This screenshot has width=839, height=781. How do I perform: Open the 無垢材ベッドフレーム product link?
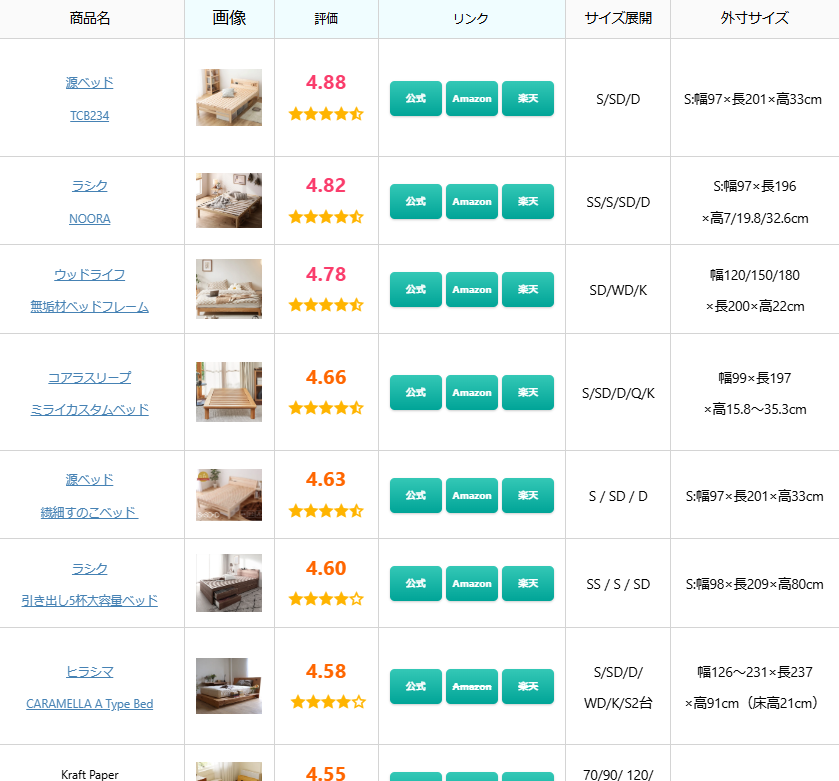(x=89, y=307)
